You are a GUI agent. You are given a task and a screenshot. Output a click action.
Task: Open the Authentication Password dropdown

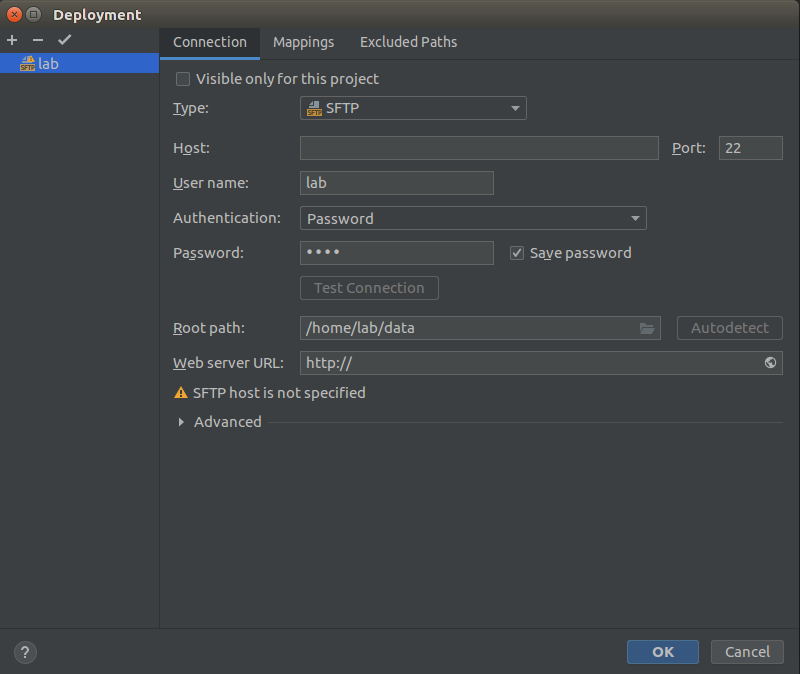(473, 218)
